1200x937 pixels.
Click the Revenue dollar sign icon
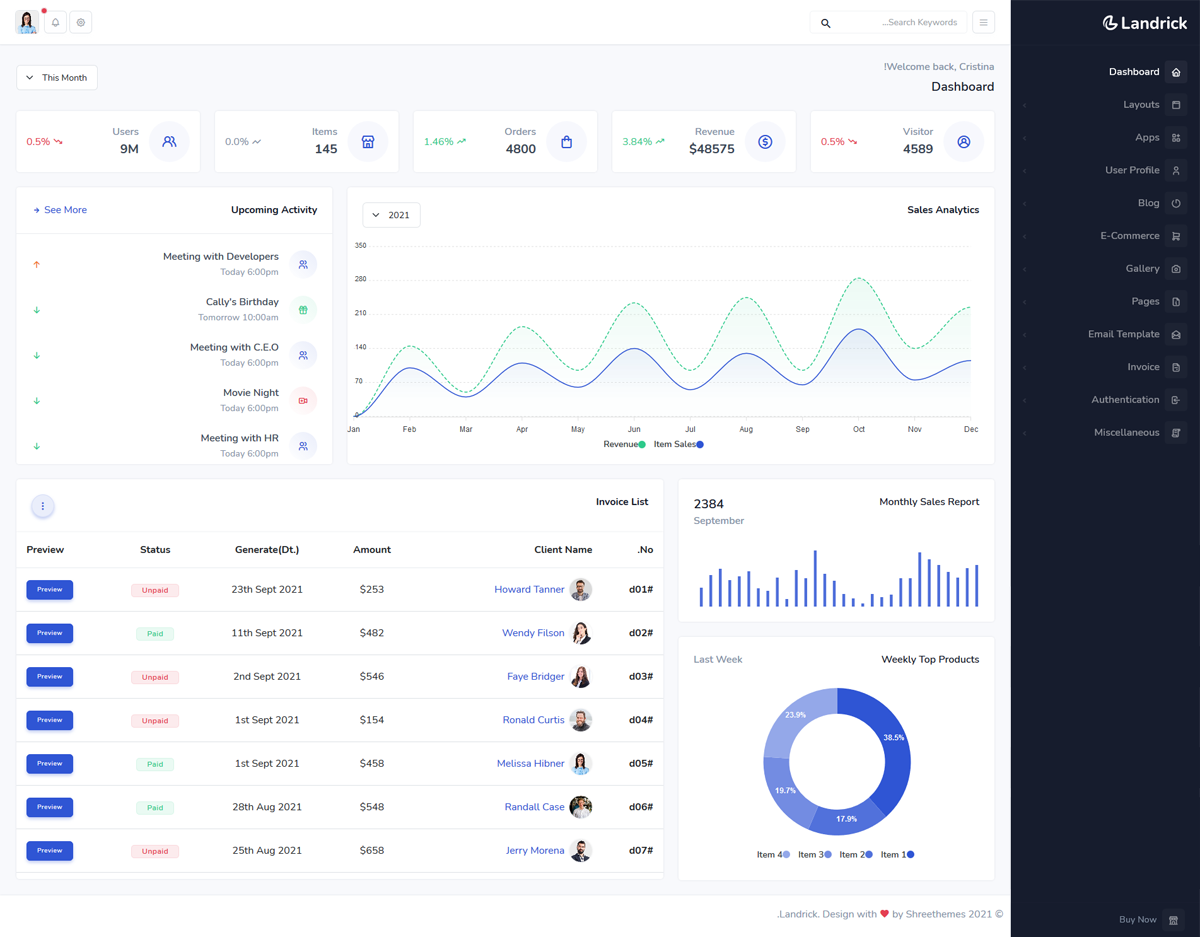click(765, 142)
